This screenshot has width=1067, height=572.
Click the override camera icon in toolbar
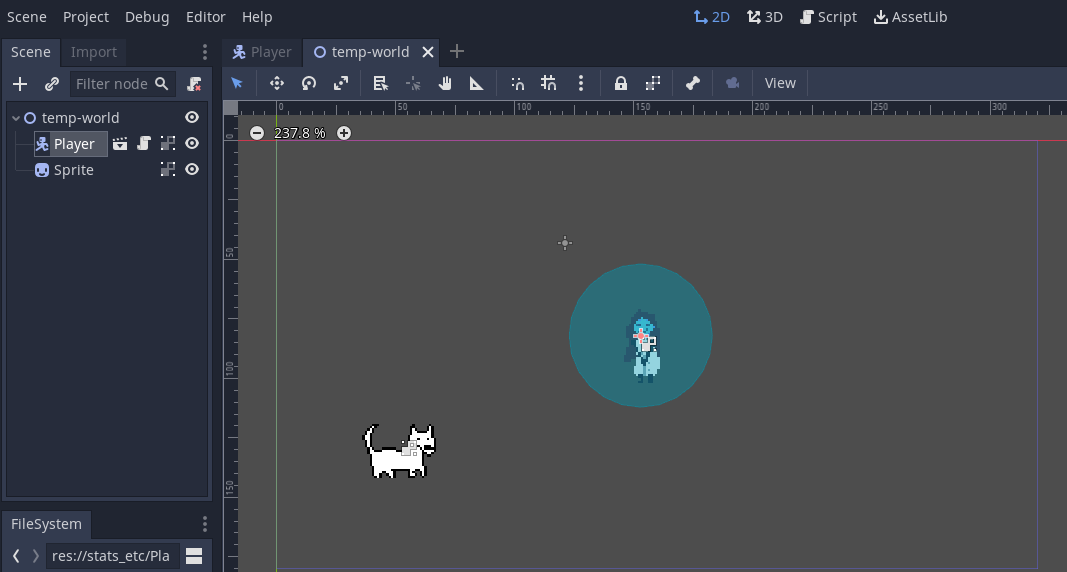[732, 83]
